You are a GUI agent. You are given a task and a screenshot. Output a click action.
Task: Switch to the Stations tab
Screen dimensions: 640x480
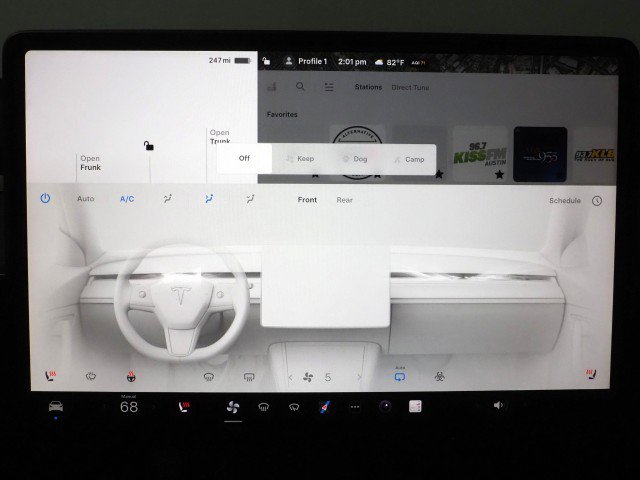click(x=368, y=87)
